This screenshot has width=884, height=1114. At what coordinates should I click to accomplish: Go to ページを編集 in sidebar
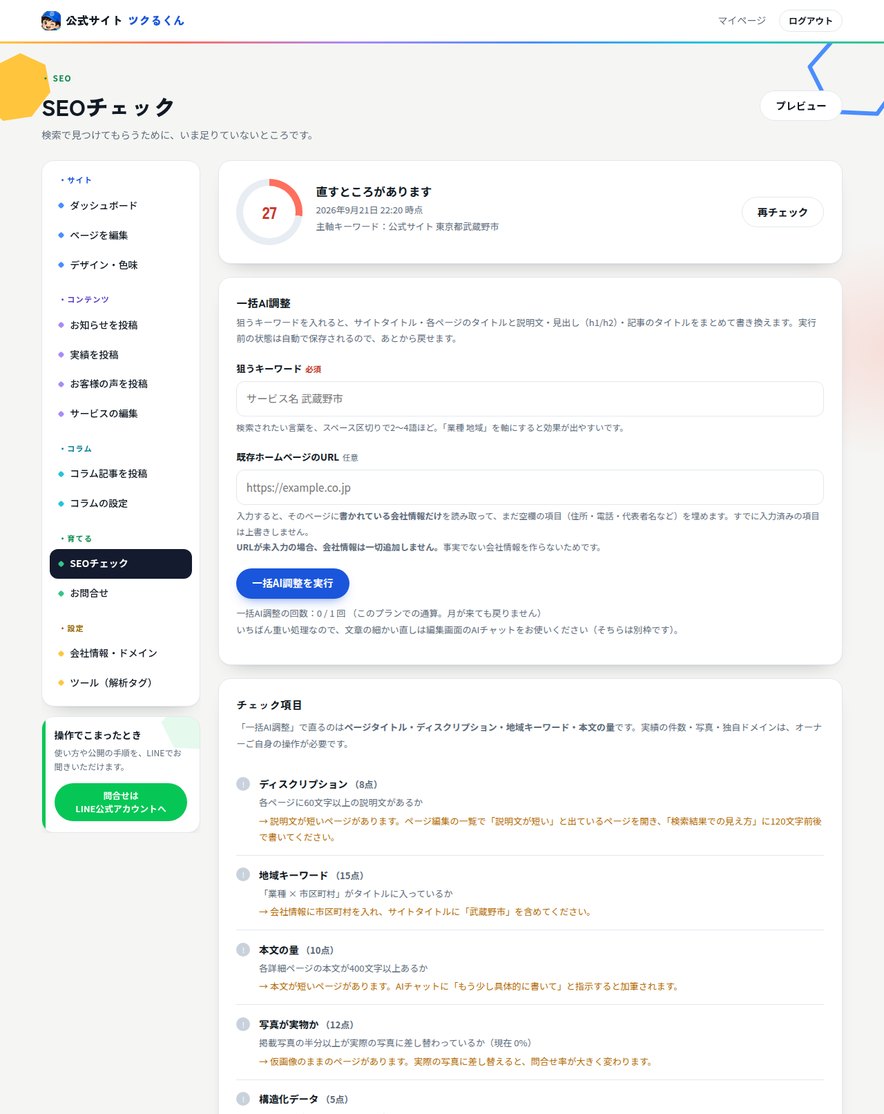click(121, 235)
